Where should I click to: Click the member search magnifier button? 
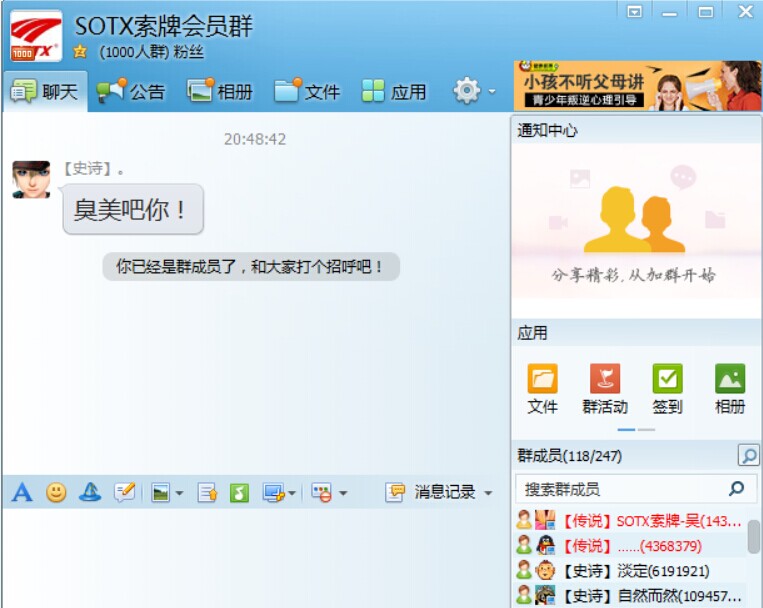pos(748,456)
